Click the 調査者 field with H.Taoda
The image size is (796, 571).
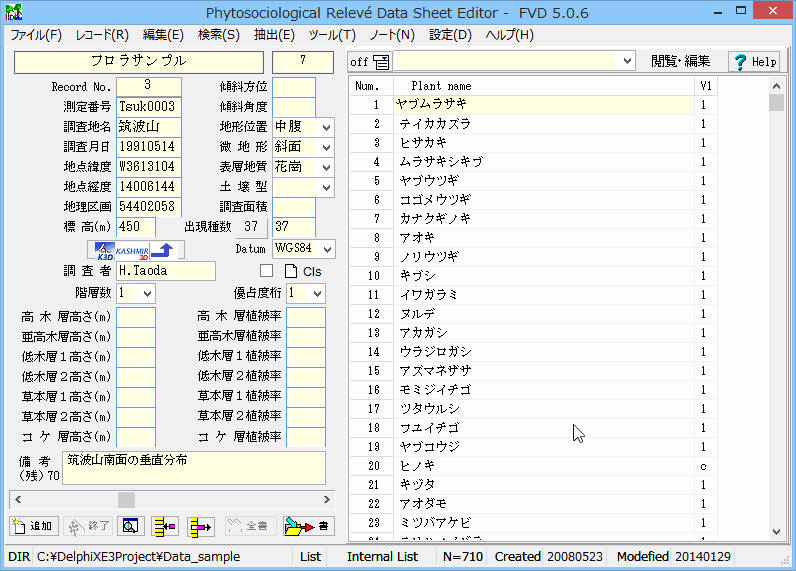coord(166,271)
